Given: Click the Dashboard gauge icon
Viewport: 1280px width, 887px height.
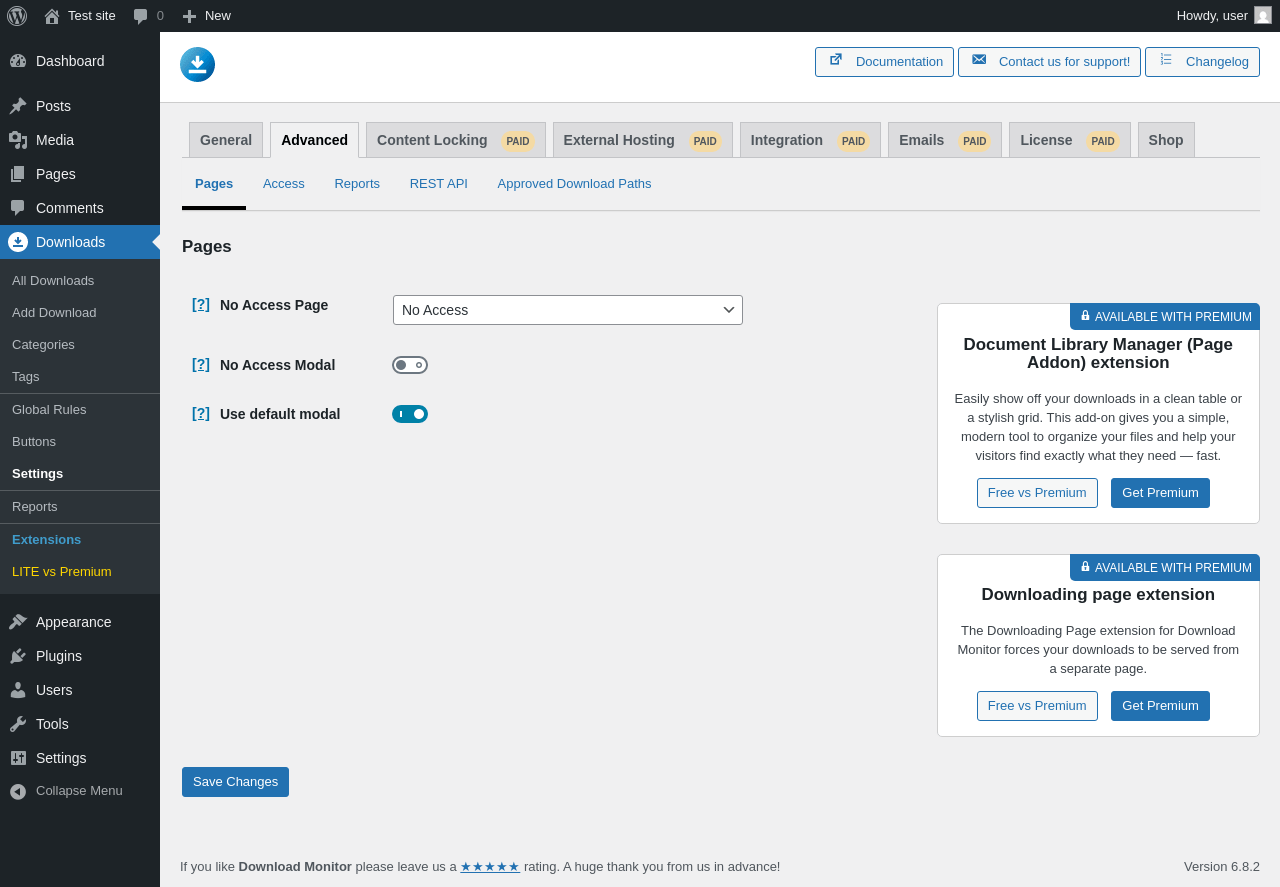Looking at the screenshot, I should click(x=18, y=61).
